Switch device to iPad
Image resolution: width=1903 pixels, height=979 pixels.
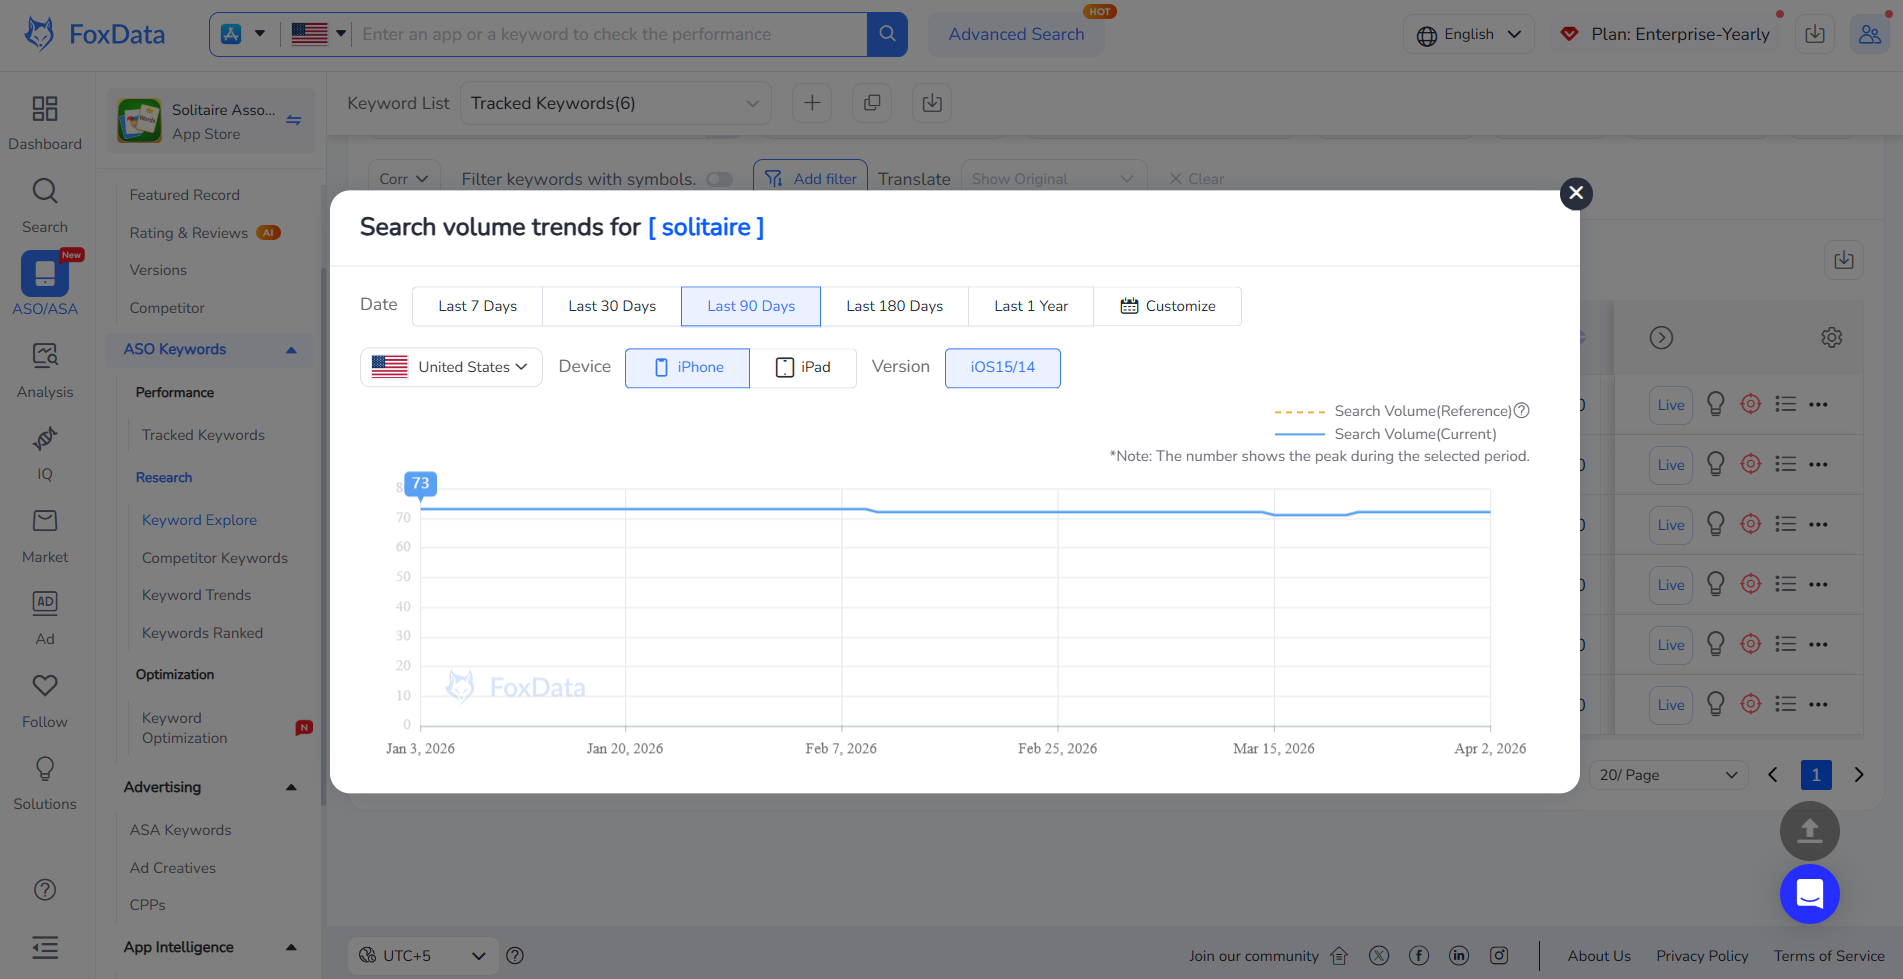[803, 367]
